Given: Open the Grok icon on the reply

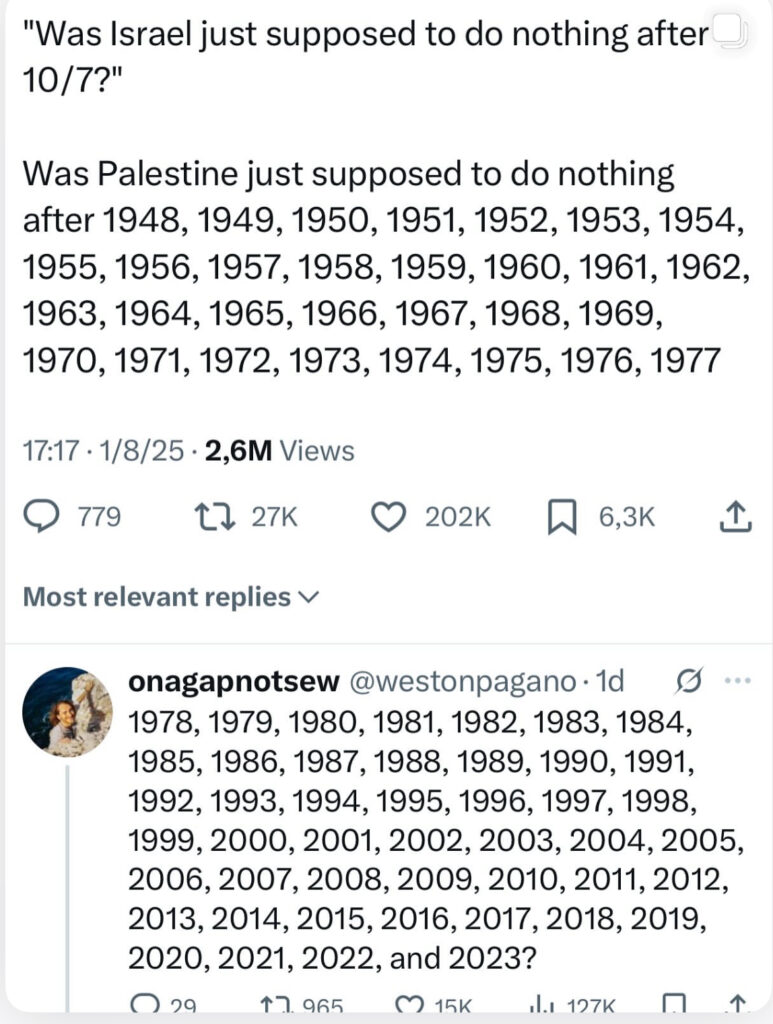Looking at the screenshot, I should pyautogui.click(x=688, y=682).
